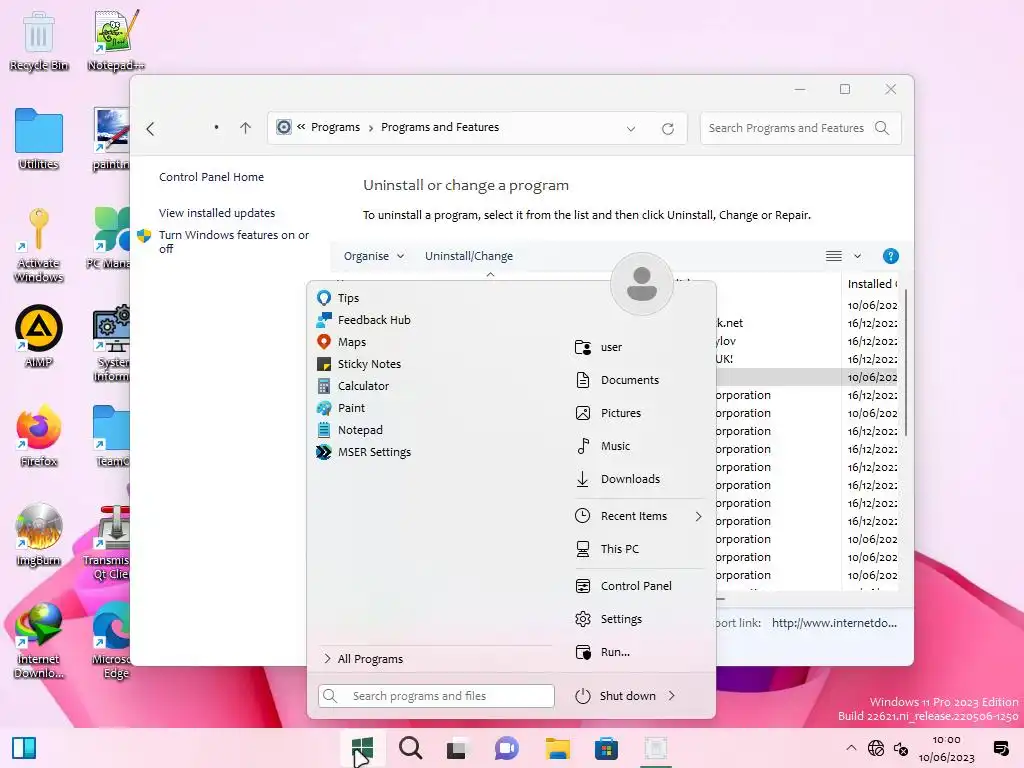Open taskbar Search magnifier

pos(411,748)
